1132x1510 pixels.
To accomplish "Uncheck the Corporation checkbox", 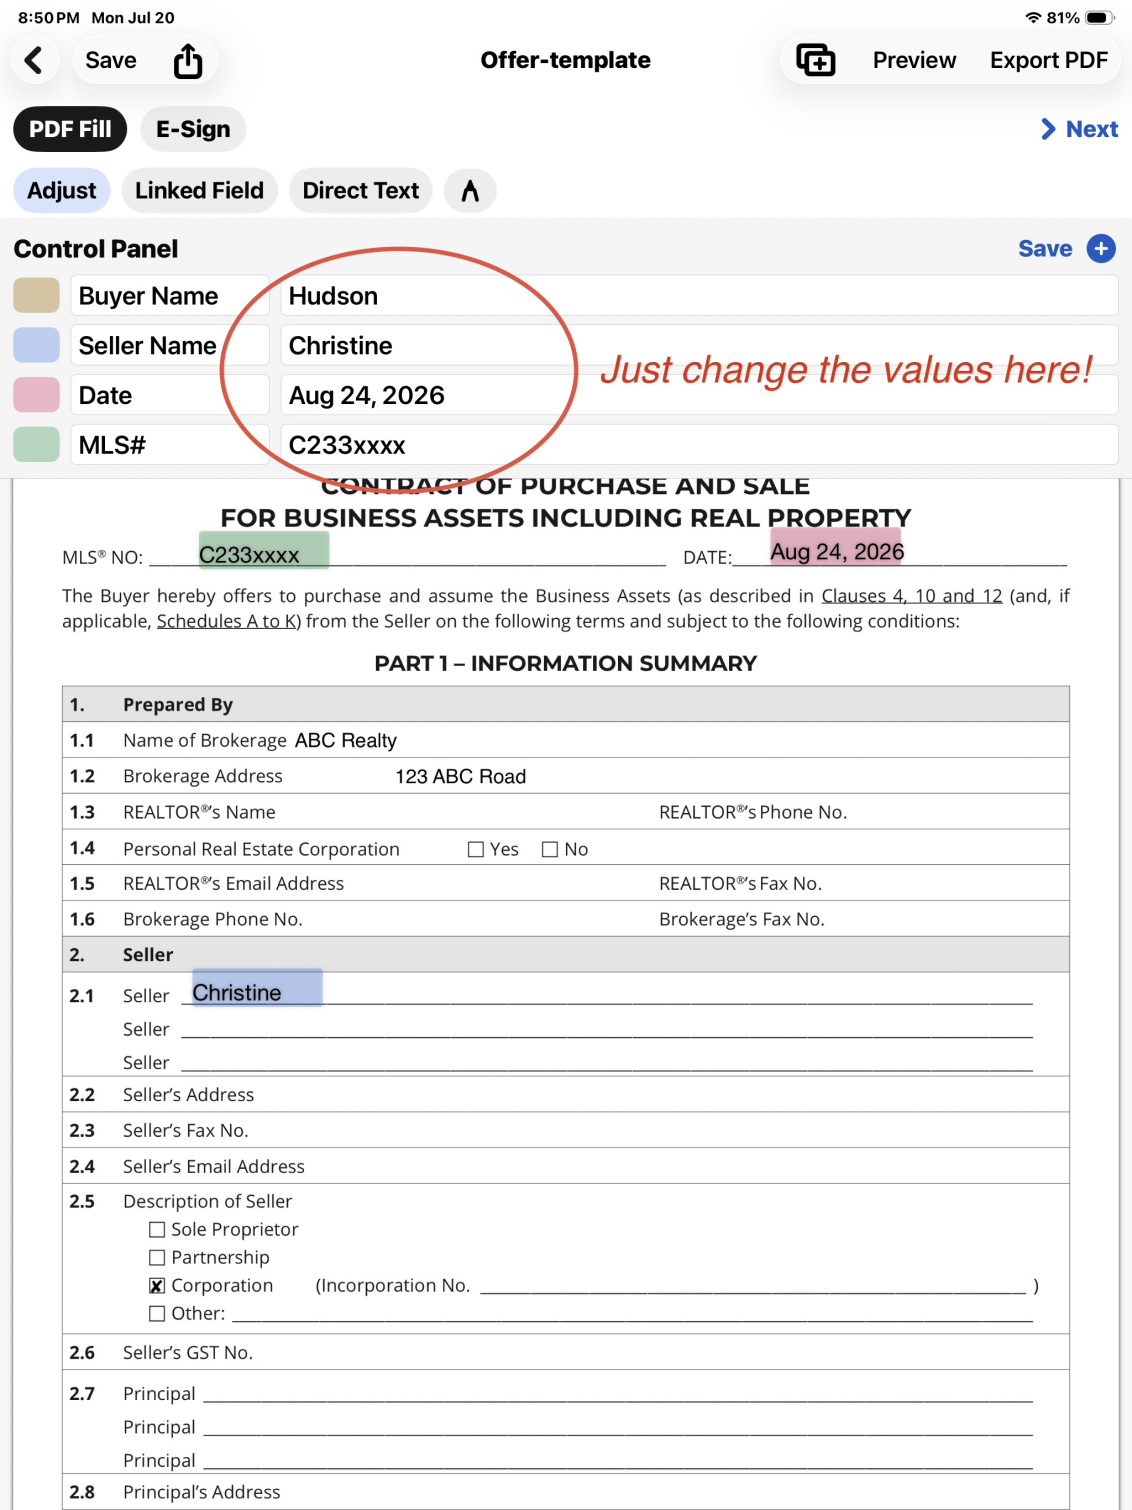I will coord(157,1286).
